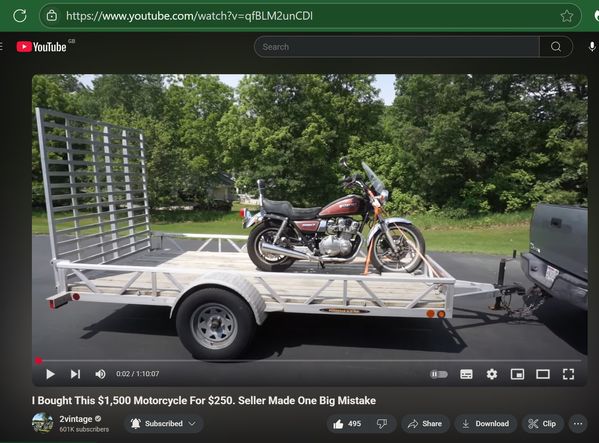Download the video

tap(486, 424)
